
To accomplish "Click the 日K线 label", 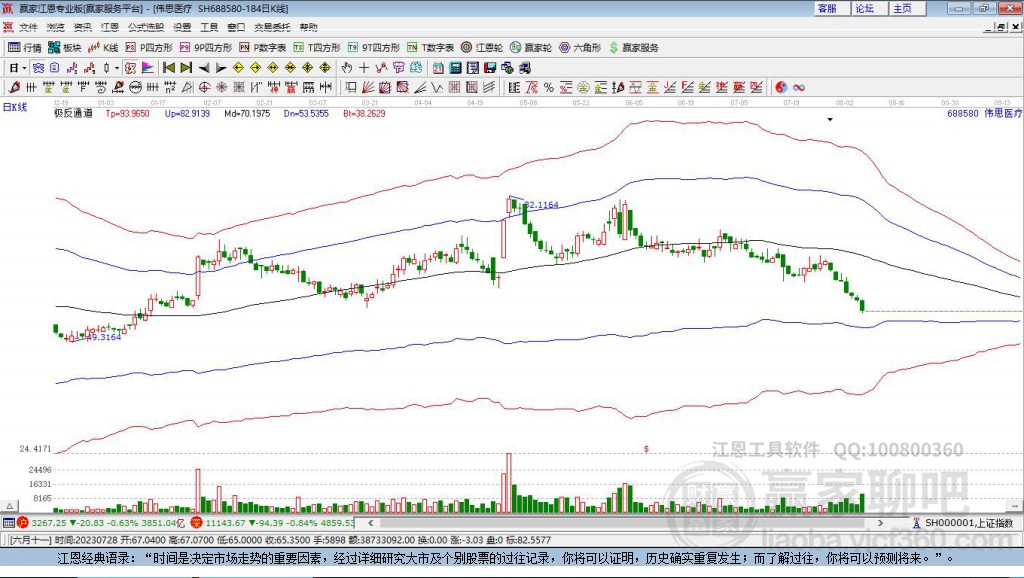I will coord(15,107).
